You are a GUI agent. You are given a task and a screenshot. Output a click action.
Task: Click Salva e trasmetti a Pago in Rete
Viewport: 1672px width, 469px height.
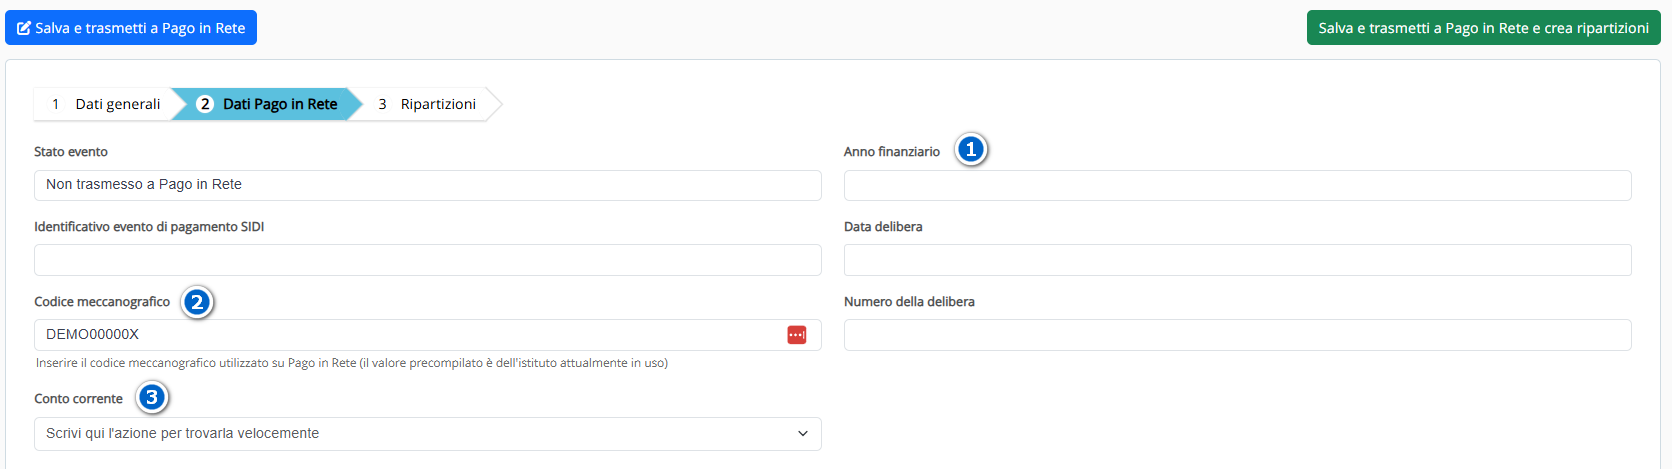(131, 28)
